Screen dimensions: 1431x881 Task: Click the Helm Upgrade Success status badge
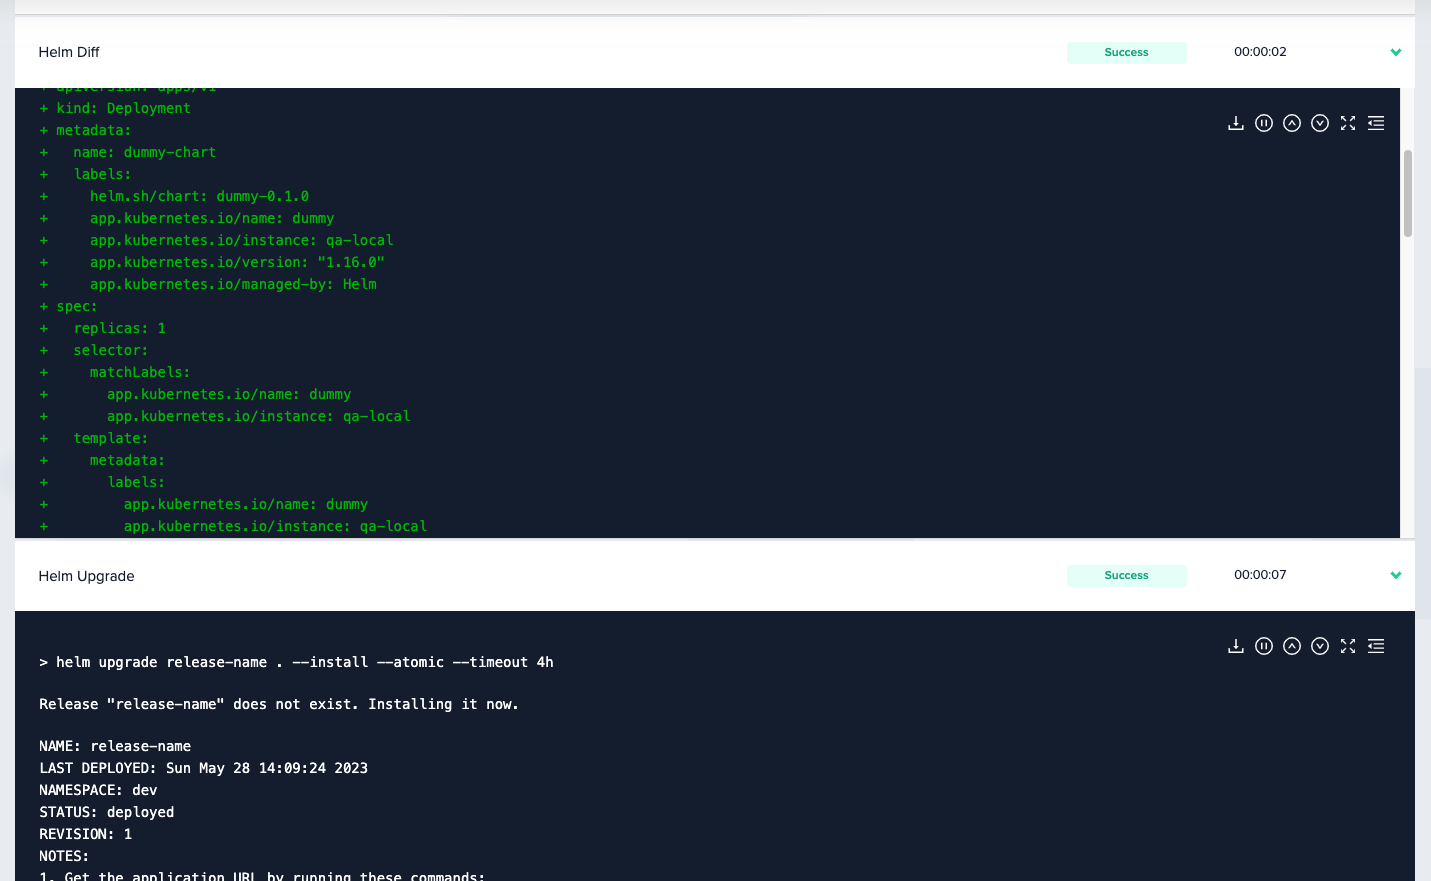click(1127, 575)
